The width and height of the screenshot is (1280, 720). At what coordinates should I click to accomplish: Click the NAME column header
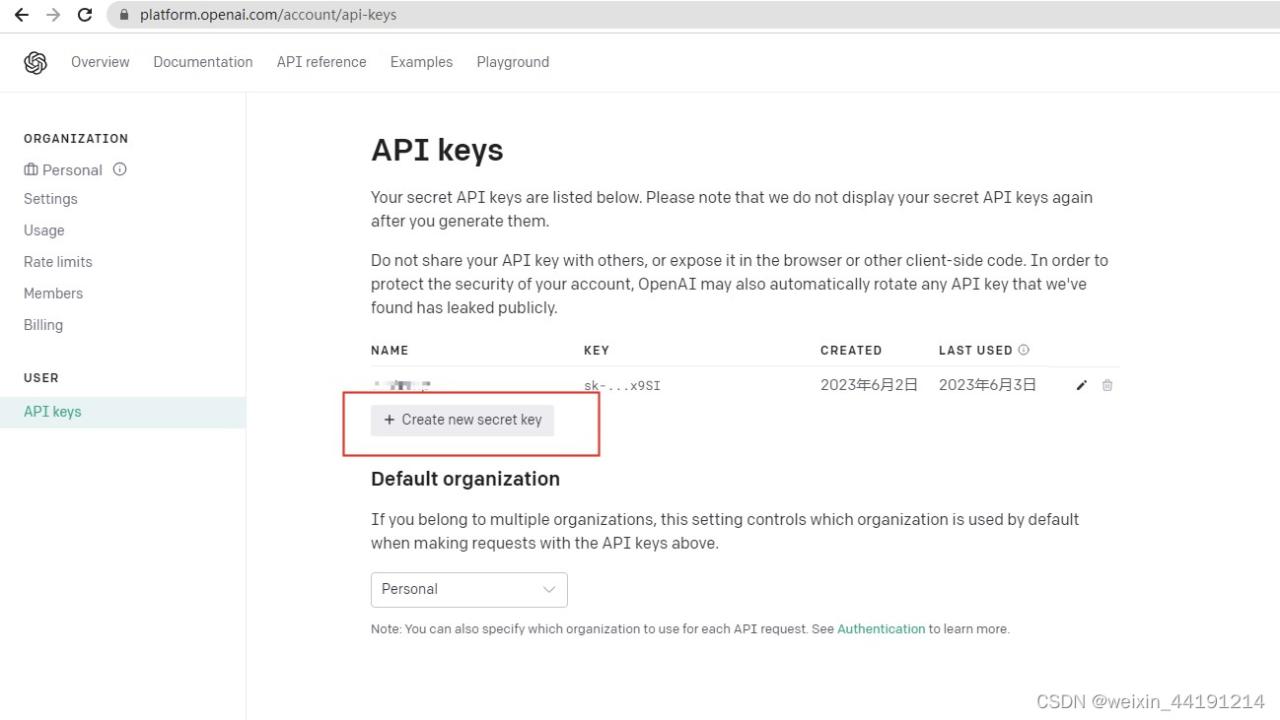point(390,350)
